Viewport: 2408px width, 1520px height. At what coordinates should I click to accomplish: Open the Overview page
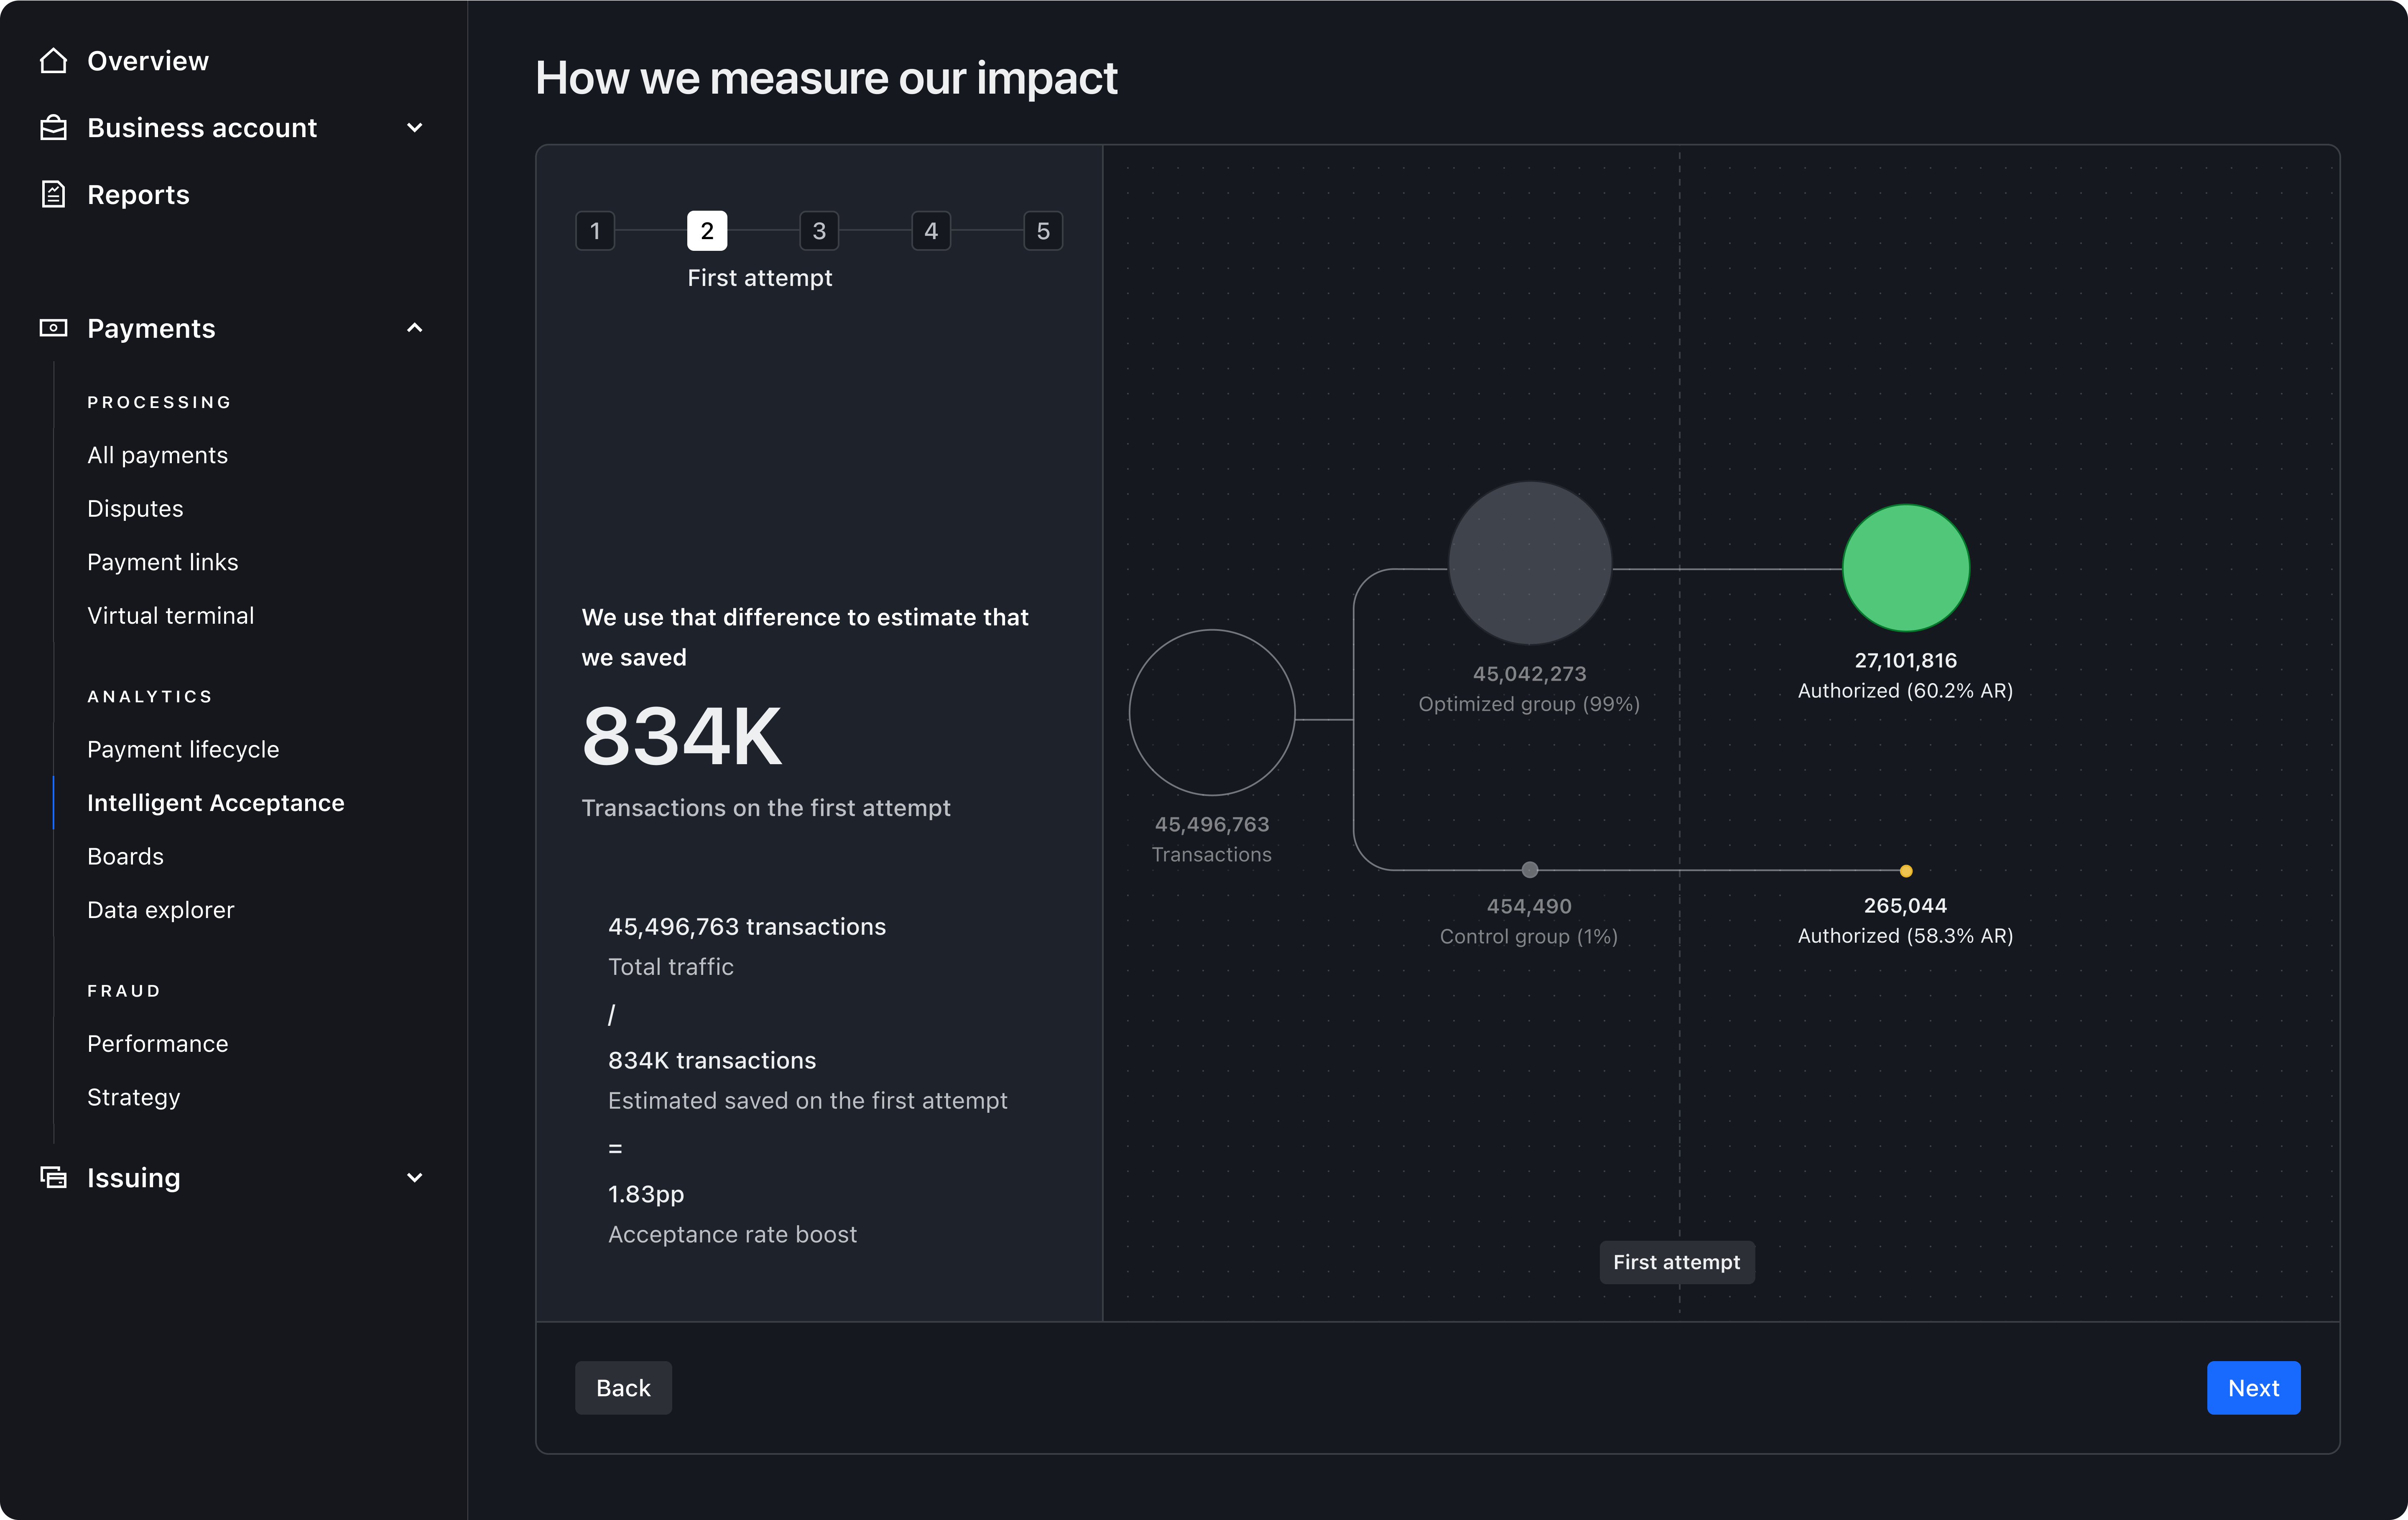(x=148, y=61)
